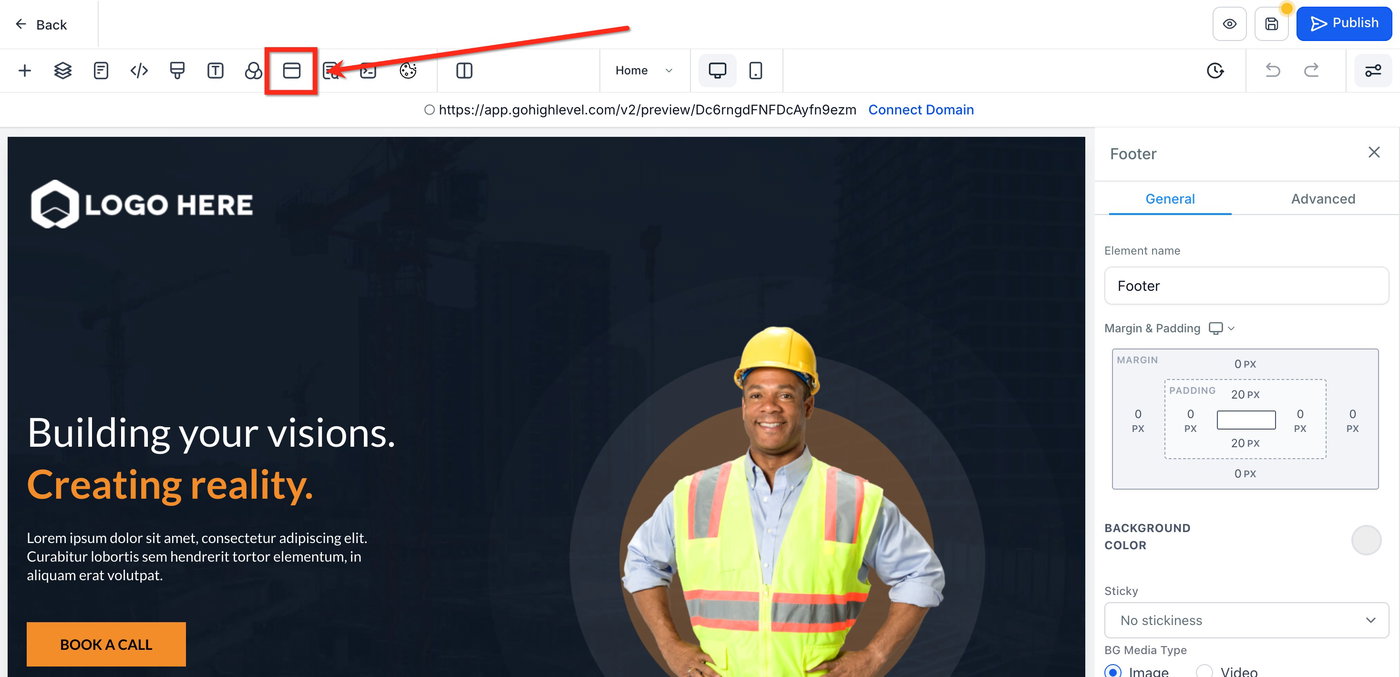1400x677 pixels.
Task: Edit the bottom margin value
Action: (1245, 474)
